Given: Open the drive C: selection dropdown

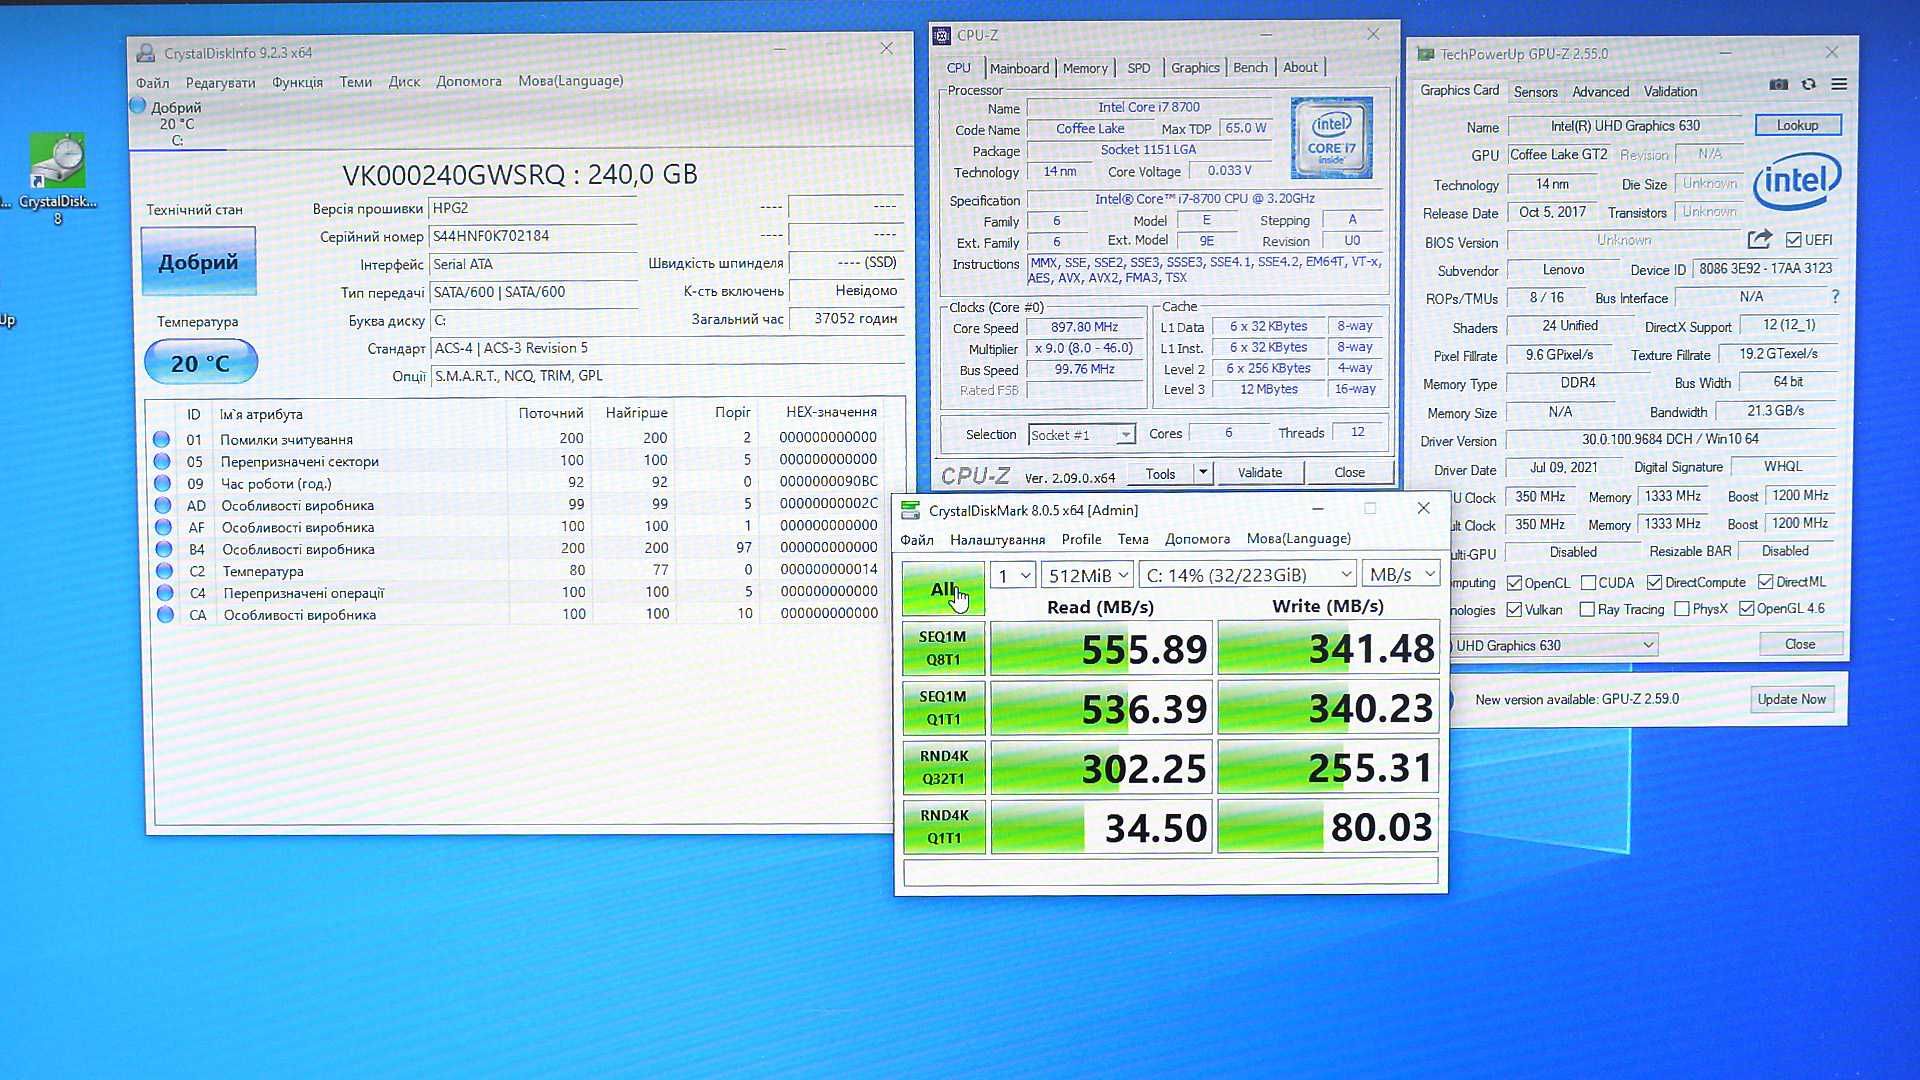Looking at the screenshot, I should (1248, 575).
